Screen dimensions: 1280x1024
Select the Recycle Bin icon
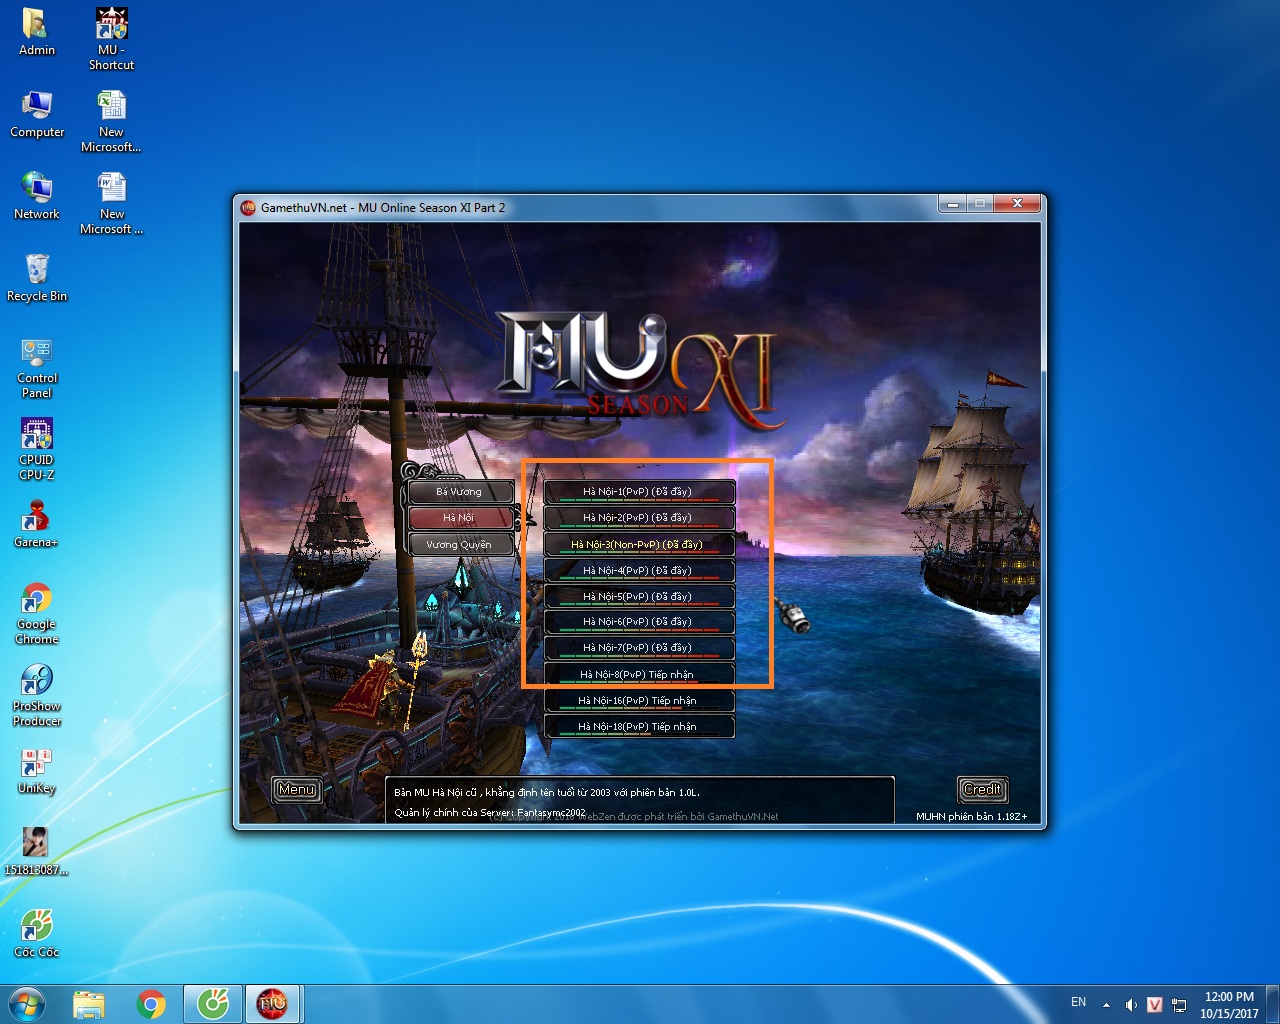[37, 279]
